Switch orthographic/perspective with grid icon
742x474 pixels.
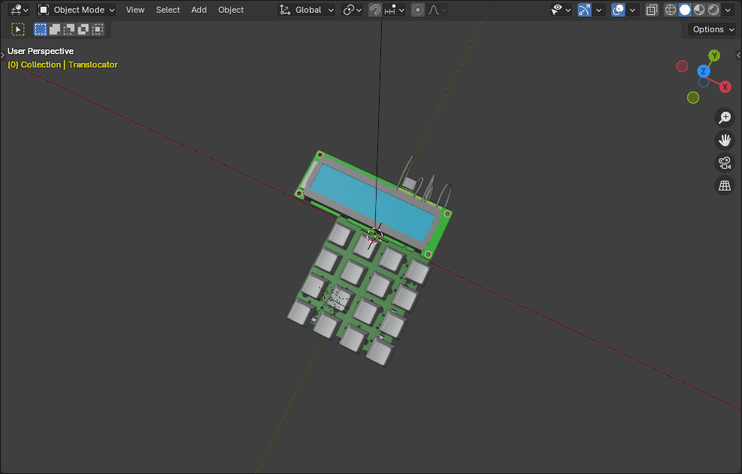click(x=724, y=186)
